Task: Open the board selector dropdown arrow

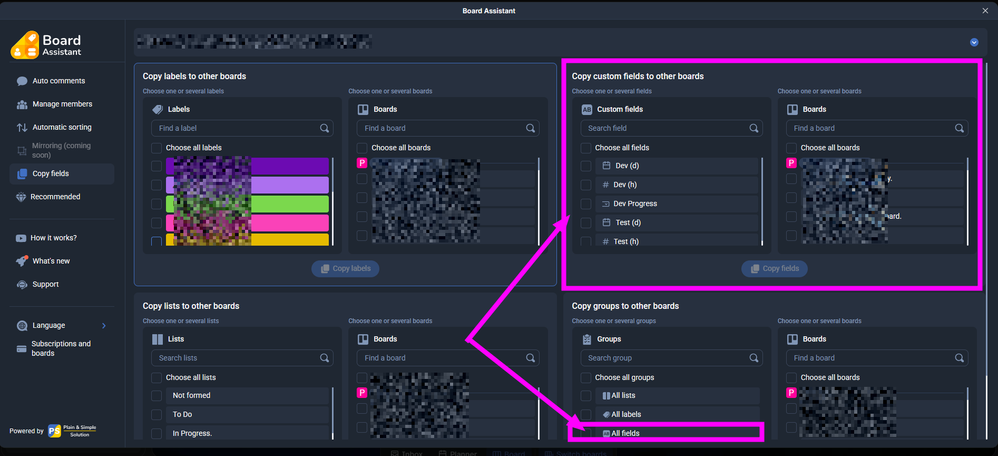Action: tap(974, 42)
